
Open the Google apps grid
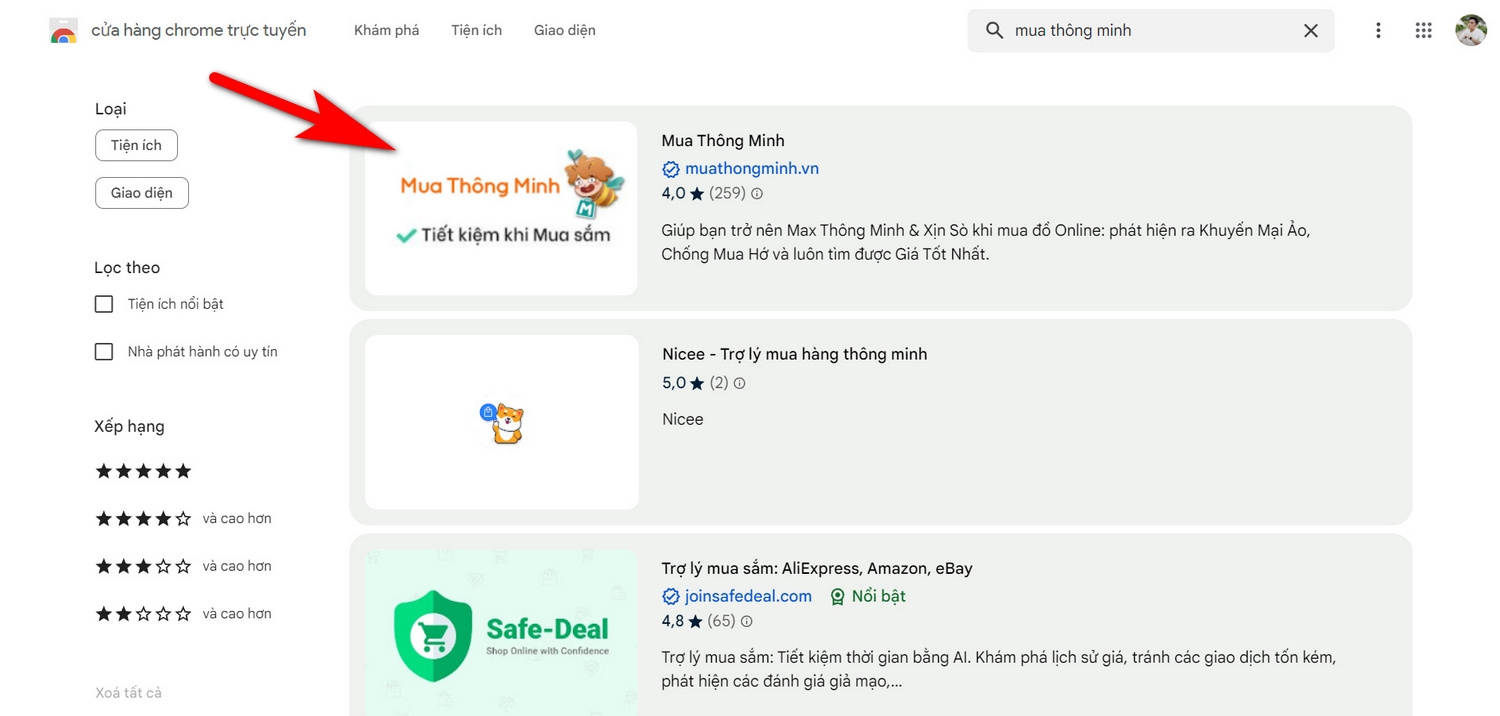1424,31
